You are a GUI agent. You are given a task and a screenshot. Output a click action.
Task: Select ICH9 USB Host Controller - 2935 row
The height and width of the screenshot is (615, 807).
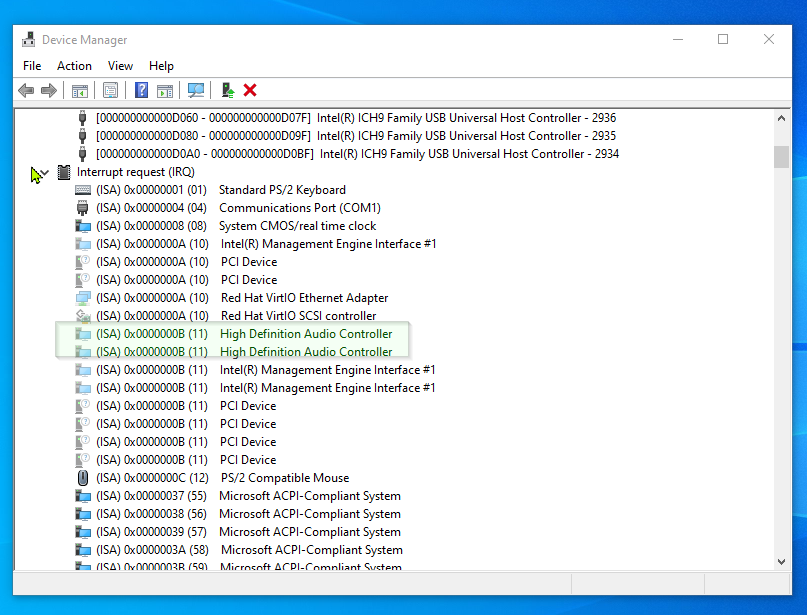click(356, 136)
